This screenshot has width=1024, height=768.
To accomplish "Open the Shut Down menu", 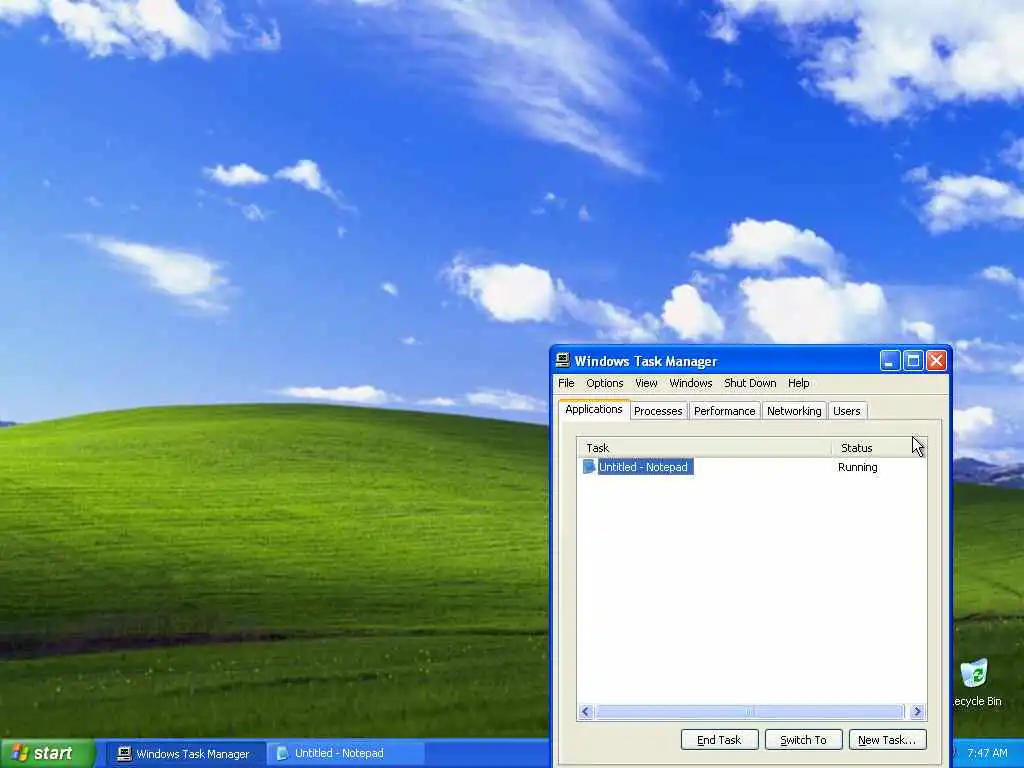I will tap(750, 383).
